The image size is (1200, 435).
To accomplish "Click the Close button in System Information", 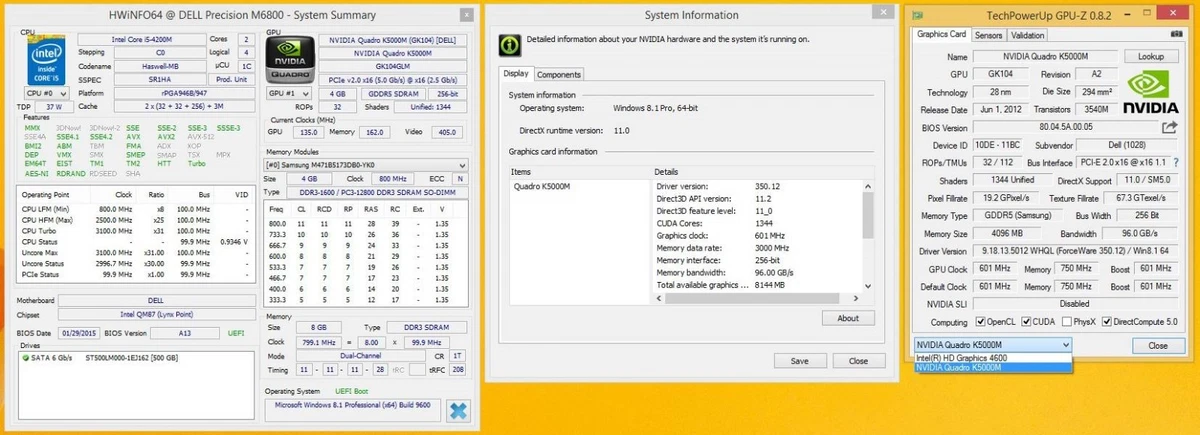I will pyautogui.click(x=858, y=361).
